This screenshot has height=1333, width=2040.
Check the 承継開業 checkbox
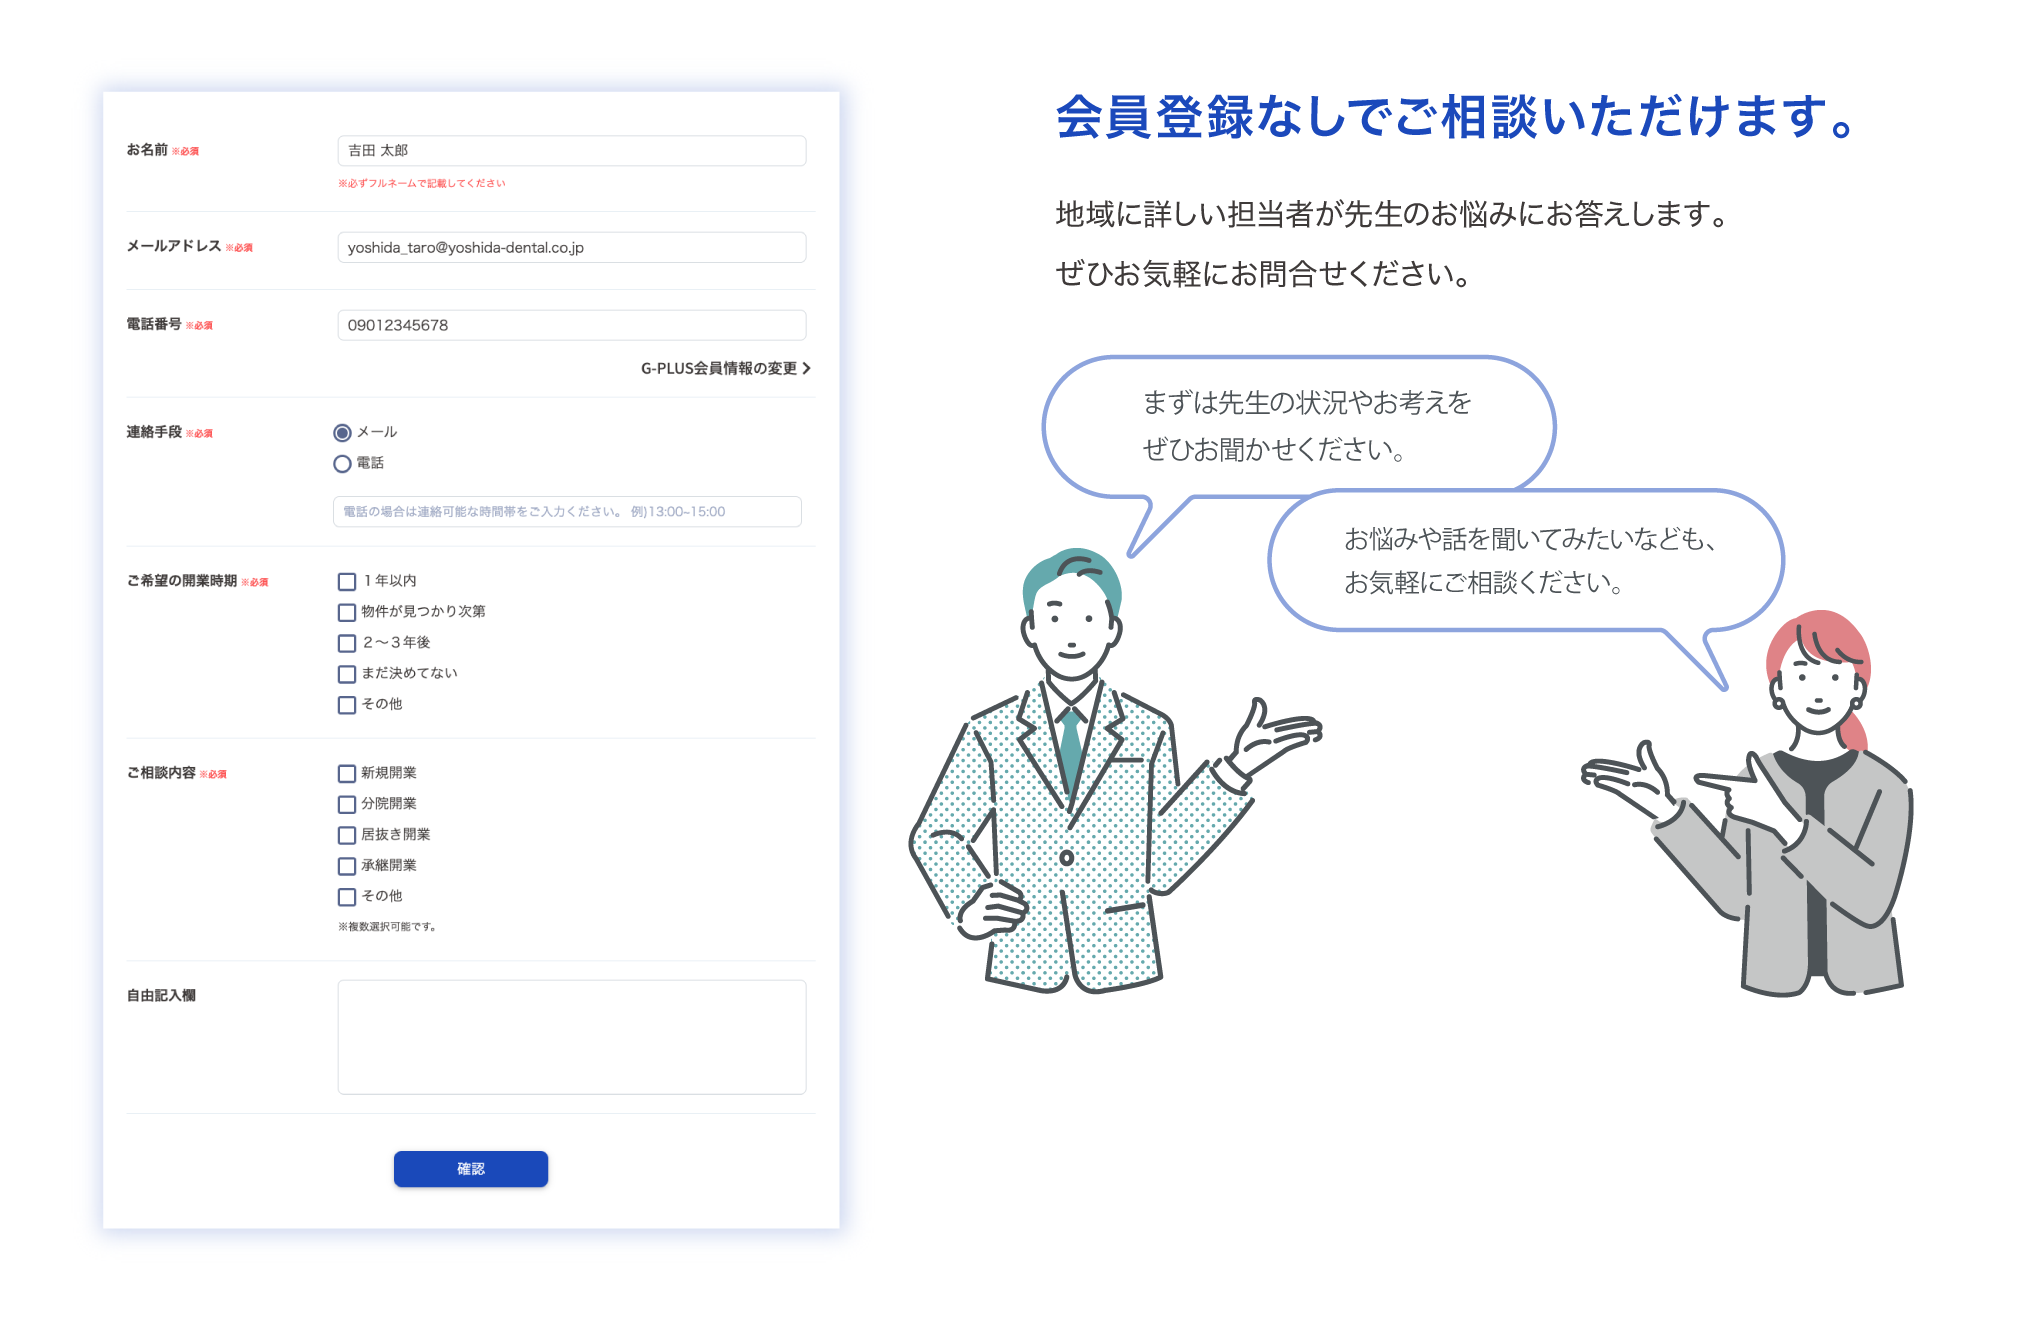coord(347,867)
